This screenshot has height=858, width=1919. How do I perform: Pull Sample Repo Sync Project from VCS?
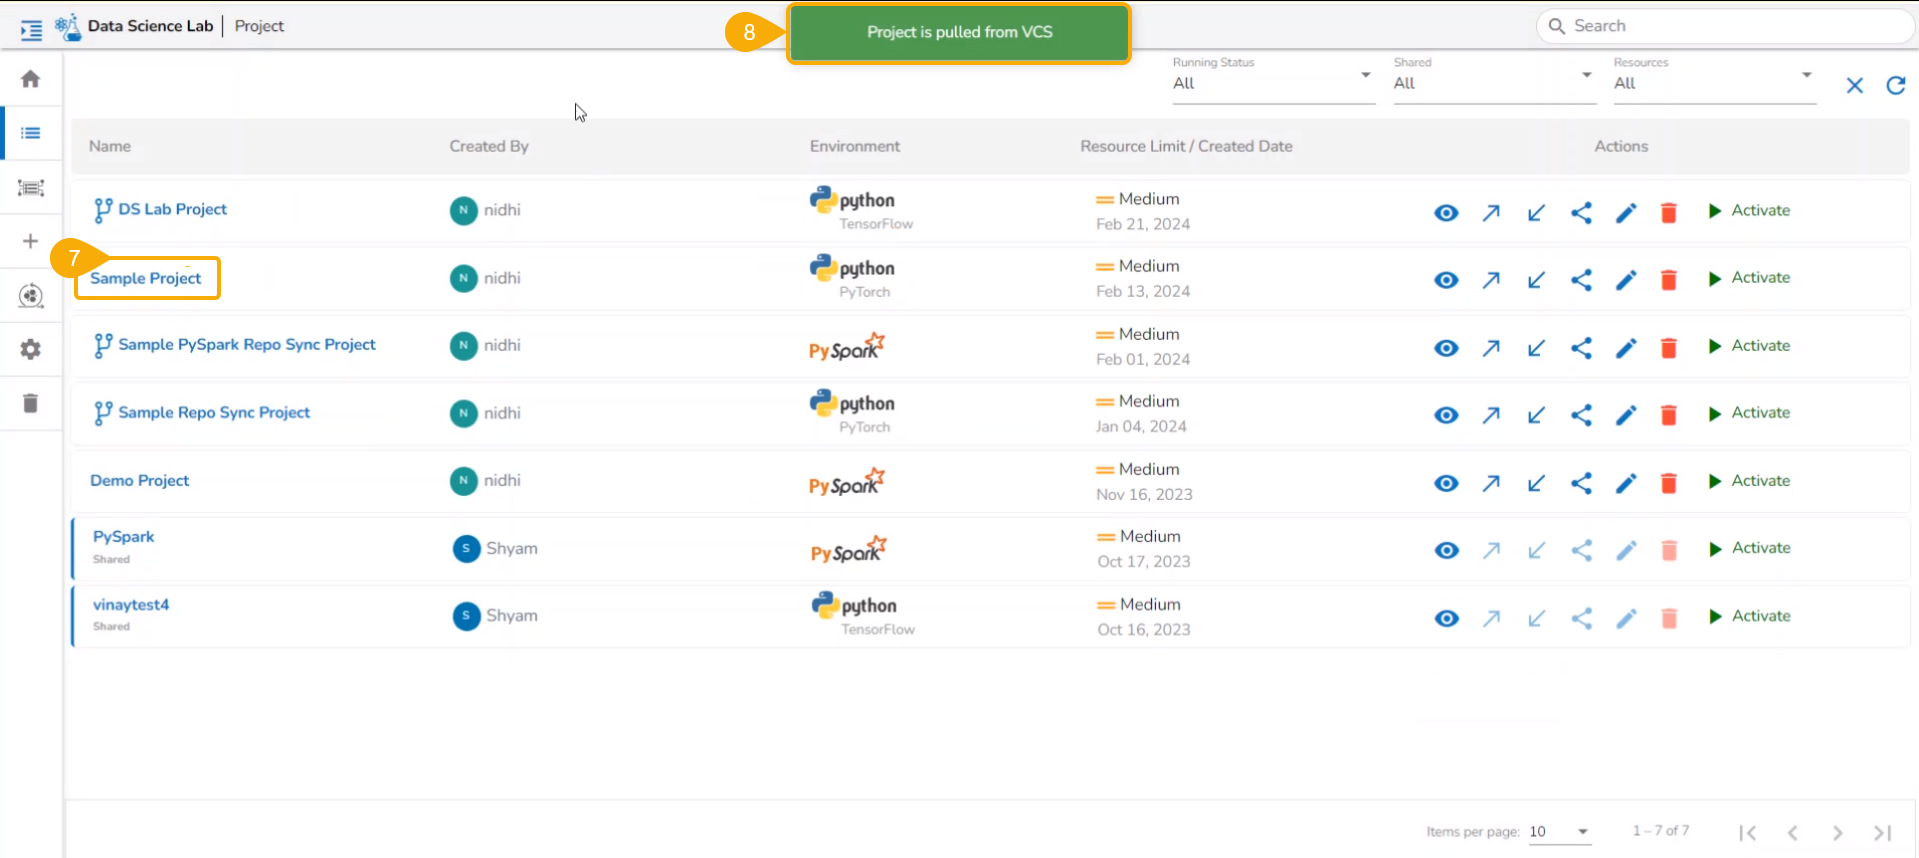click(1536, 415)
